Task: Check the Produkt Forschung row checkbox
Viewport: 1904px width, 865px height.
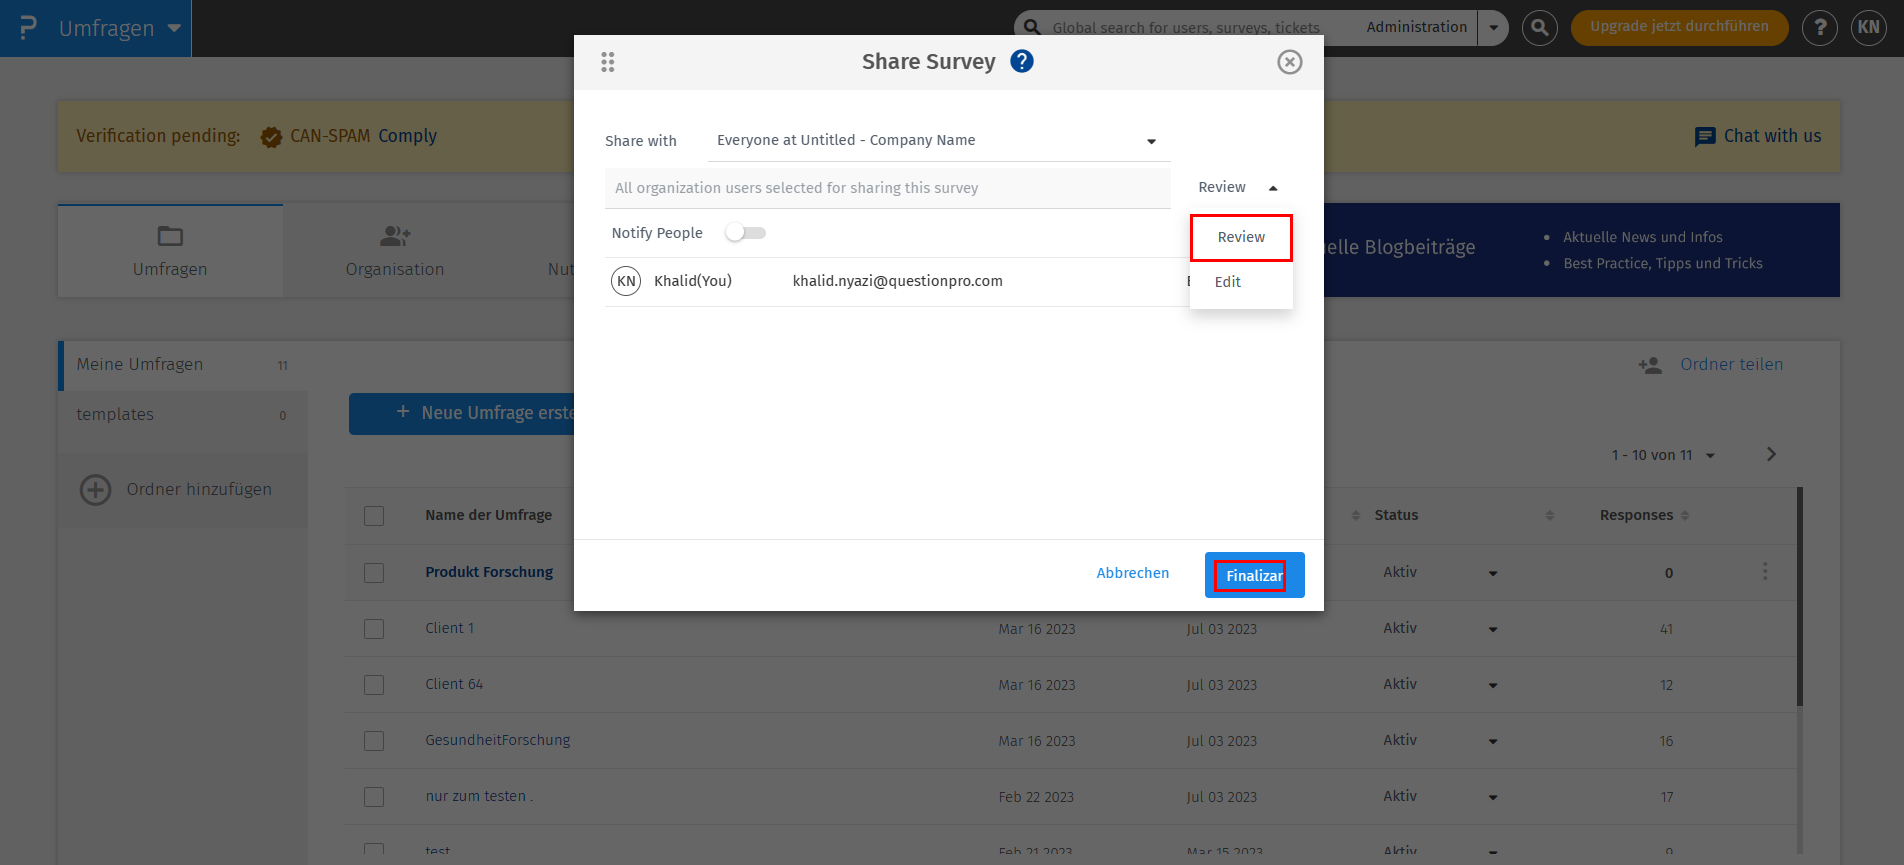Action: pyautogui.click(x=374, y=573)
